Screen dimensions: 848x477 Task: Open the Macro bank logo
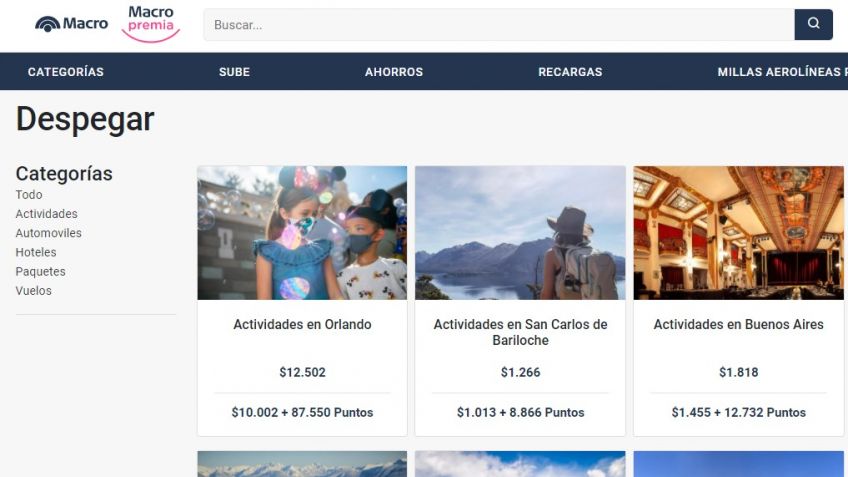coord(71,24)
